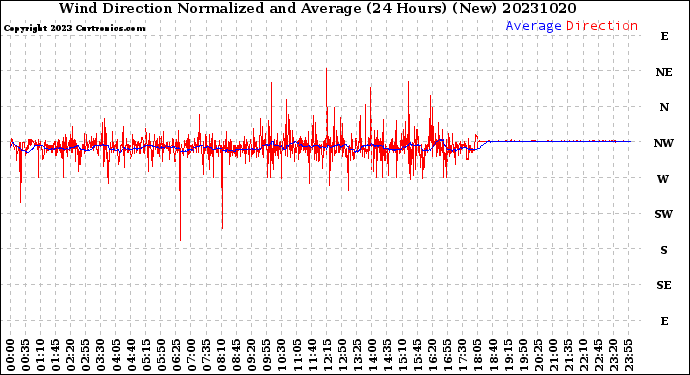Viewport: 690px width, 375px height.
Task: Click the "14:00" time axis label
Action: coord(372,355)
